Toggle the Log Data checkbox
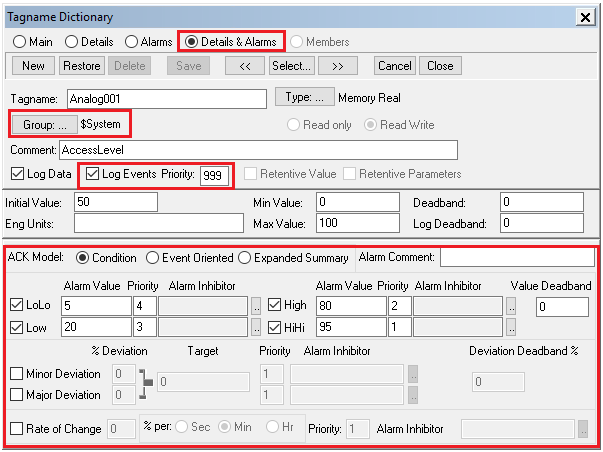The width and height of the screenshot is (603, 452). (x=17, y=174)
